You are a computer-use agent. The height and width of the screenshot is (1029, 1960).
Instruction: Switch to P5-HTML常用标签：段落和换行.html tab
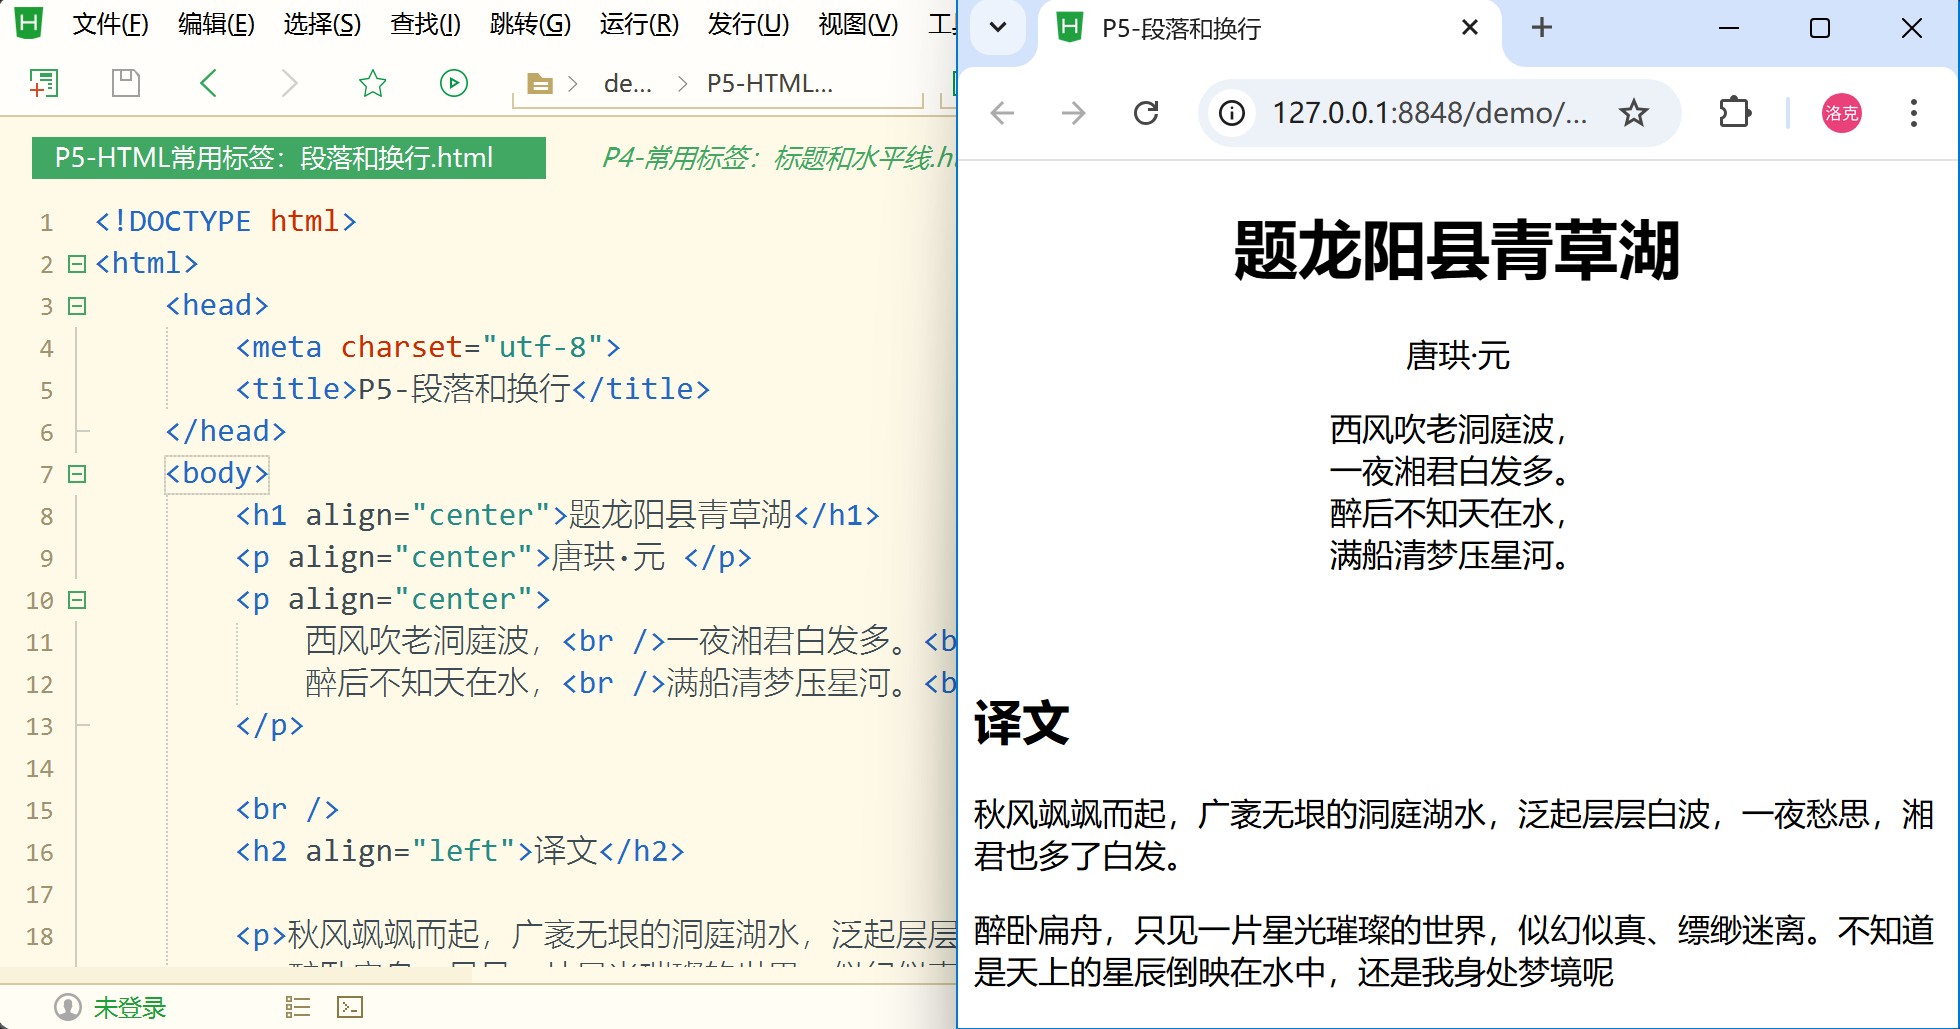point(289,158)
